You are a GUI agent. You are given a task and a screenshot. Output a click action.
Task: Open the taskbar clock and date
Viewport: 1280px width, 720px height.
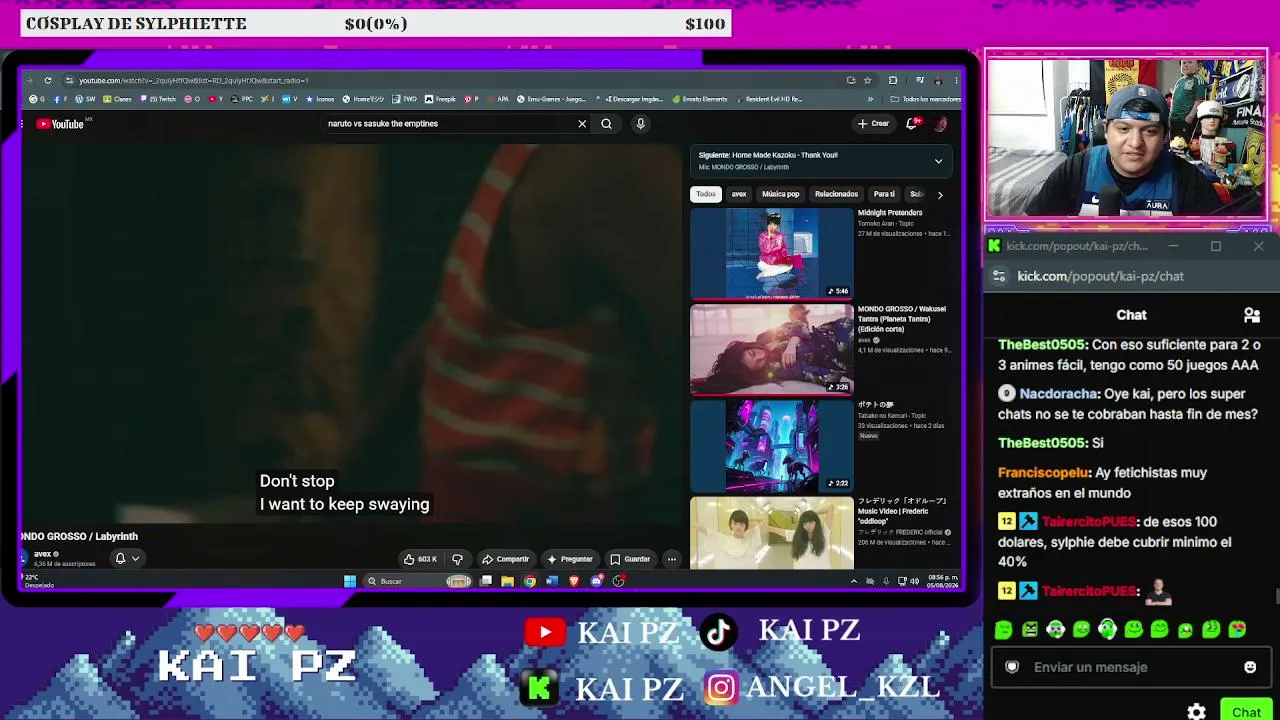click(944, 581)
